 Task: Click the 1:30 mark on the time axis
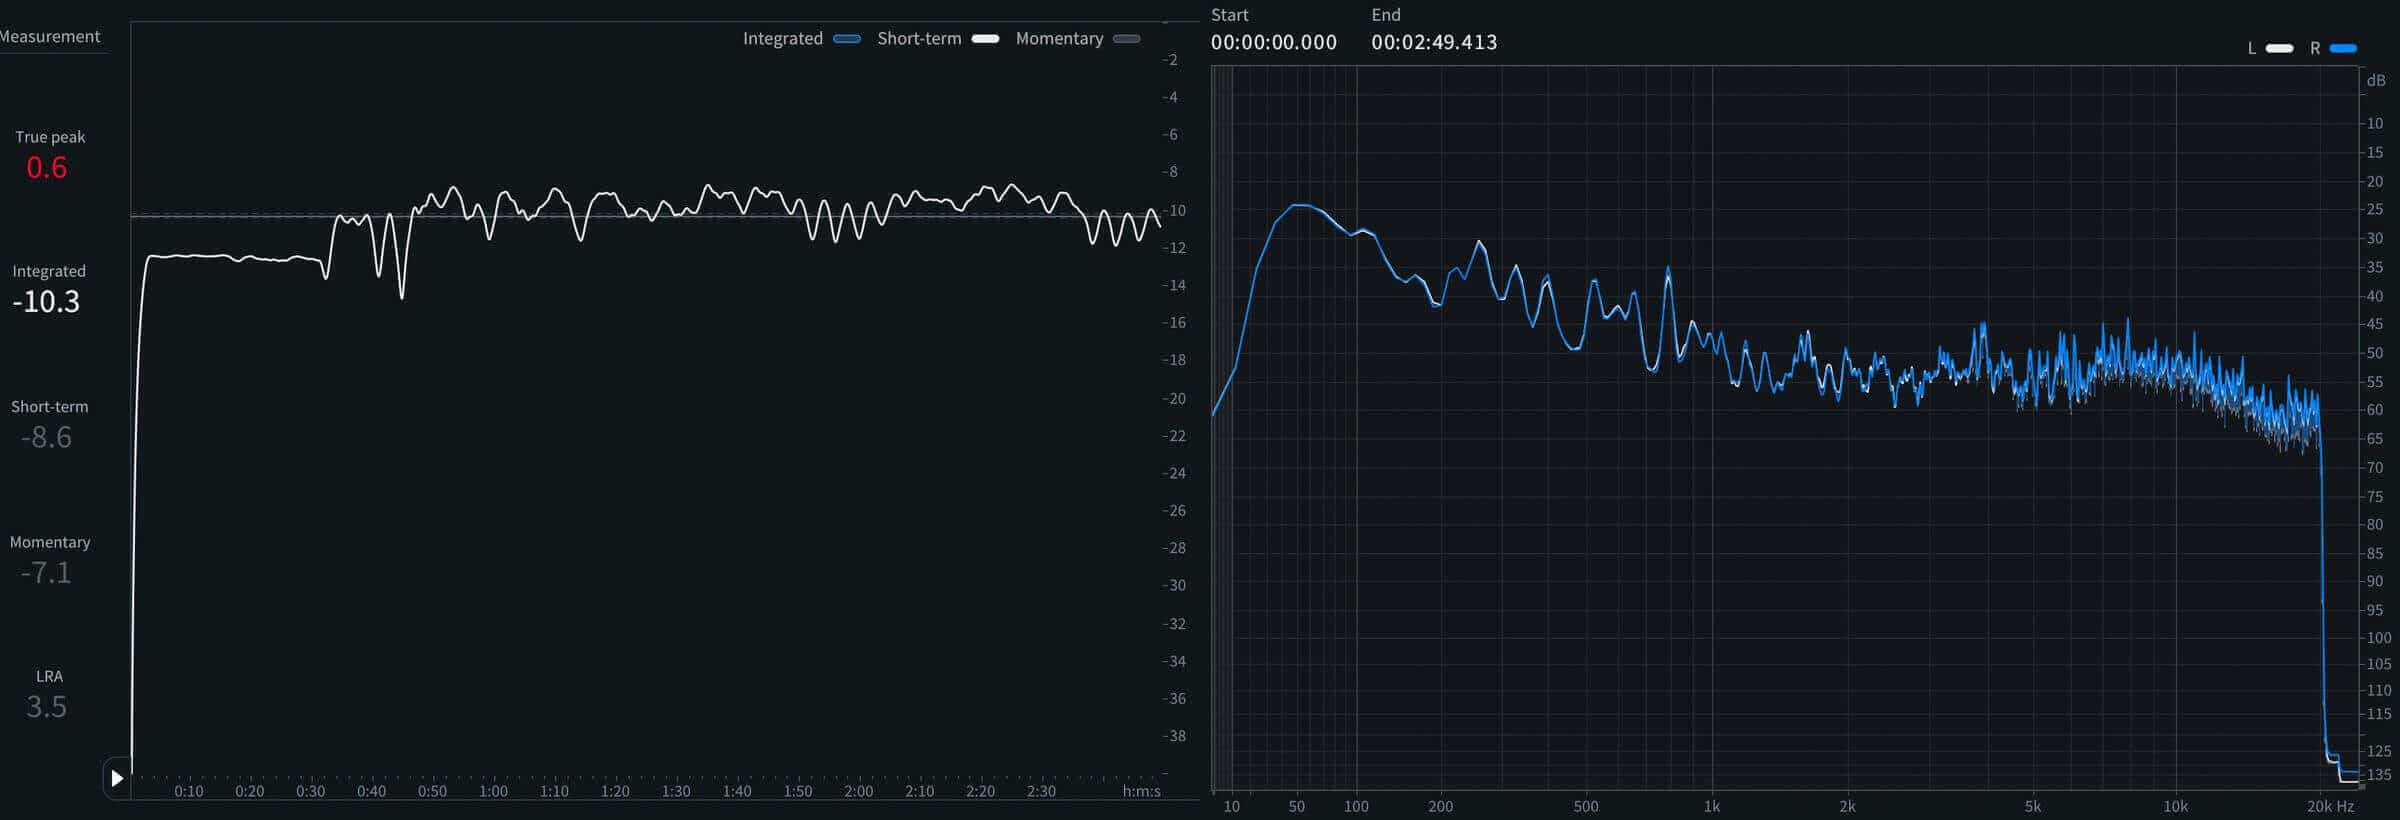676,791
